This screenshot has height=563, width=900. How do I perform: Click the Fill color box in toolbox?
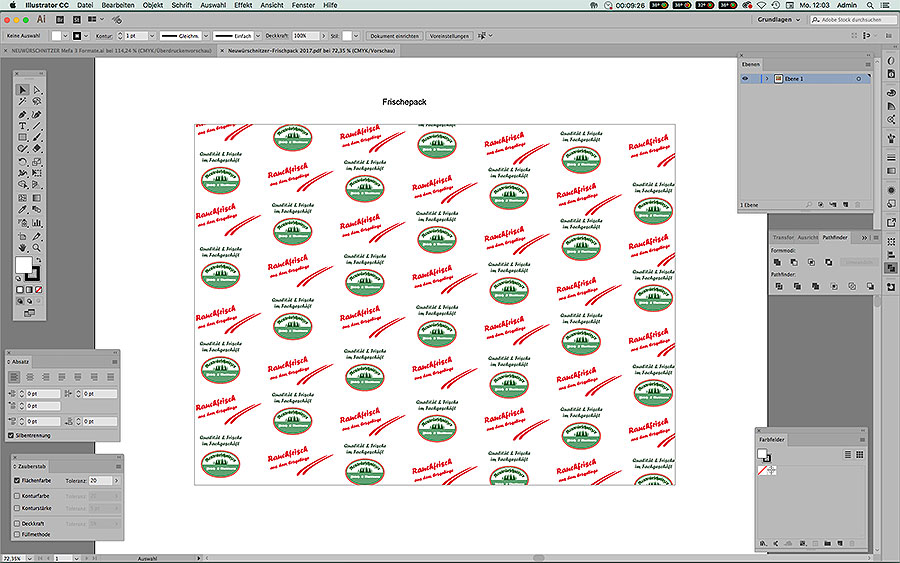[x=24, y=265]
